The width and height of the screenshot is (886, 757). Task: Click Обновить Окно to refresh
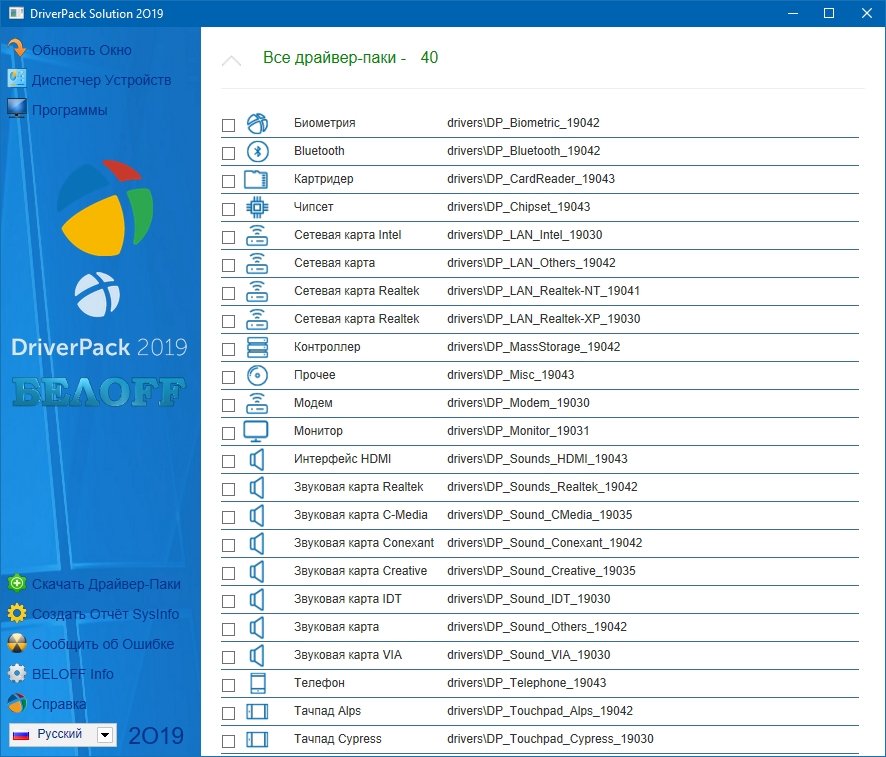81,50
